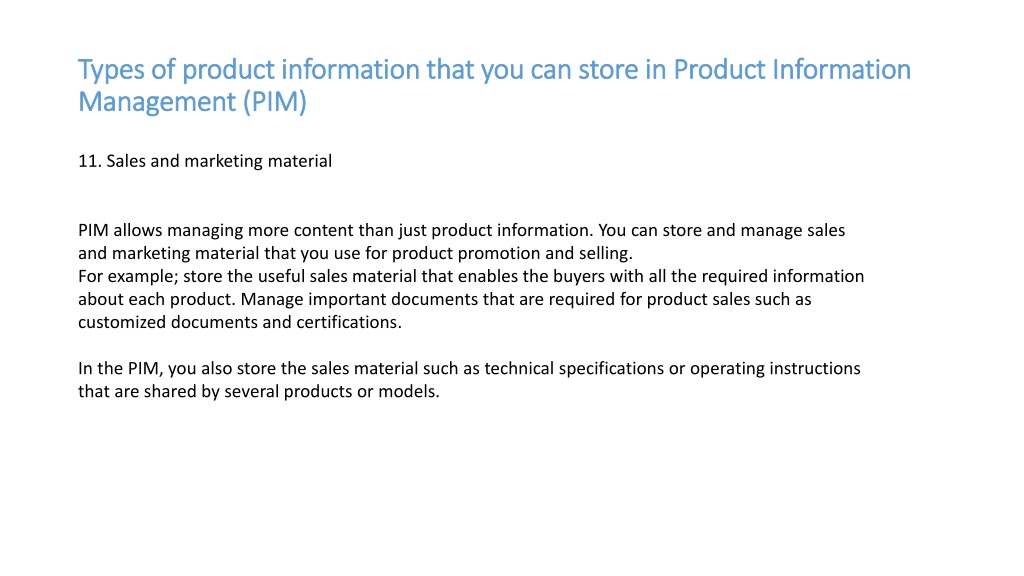Click the line starting 'about each product.'
1024x576 pixels.
[x=445, y=299]
